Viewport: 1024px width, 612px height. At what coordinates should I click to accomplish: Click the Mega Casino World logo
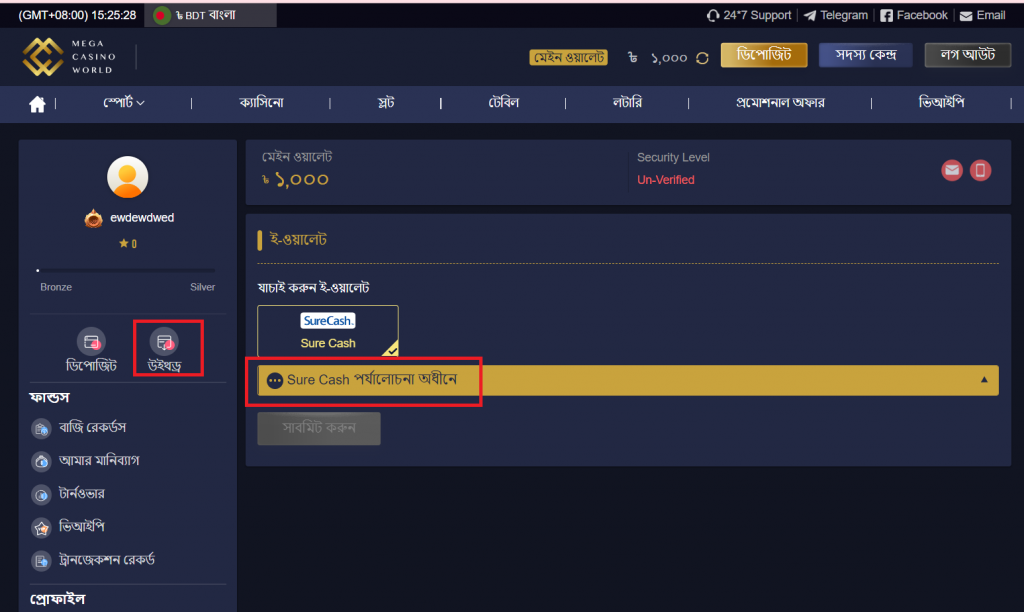pos(69,57)
